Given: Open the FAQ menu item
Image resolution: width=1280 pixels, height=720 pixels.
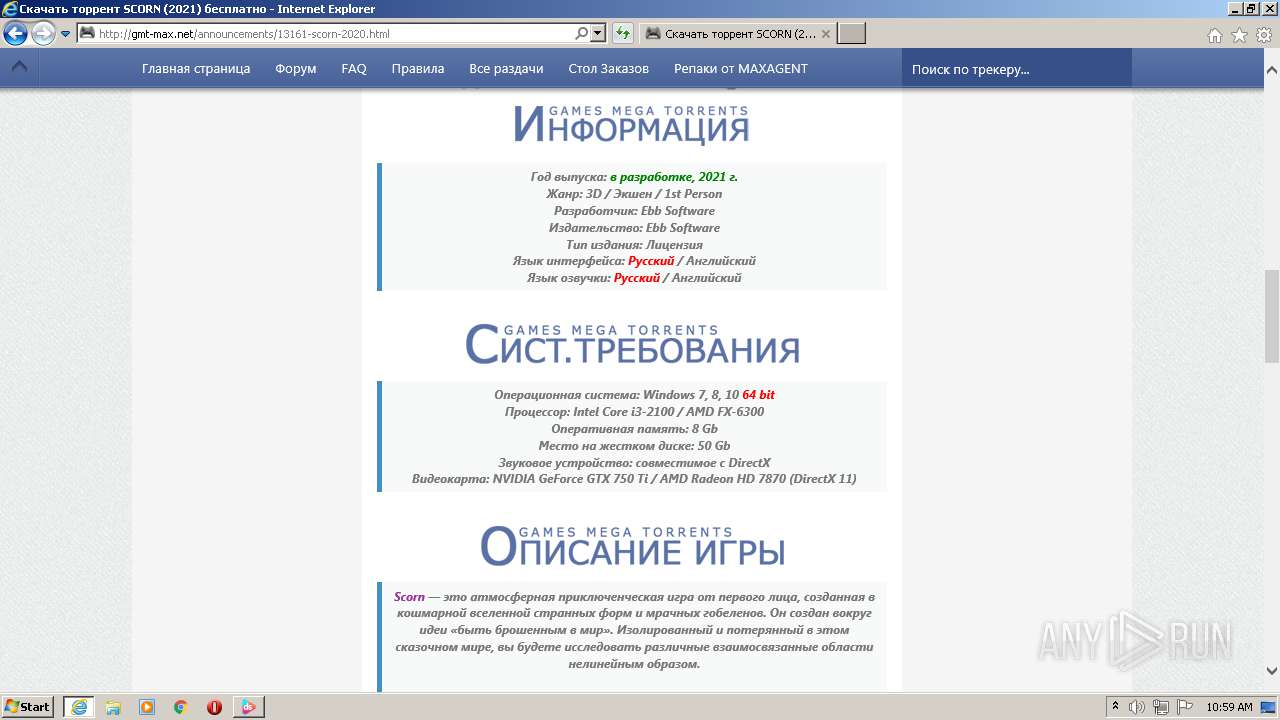Looking at the screenshot, I should (x=354, y=69).
